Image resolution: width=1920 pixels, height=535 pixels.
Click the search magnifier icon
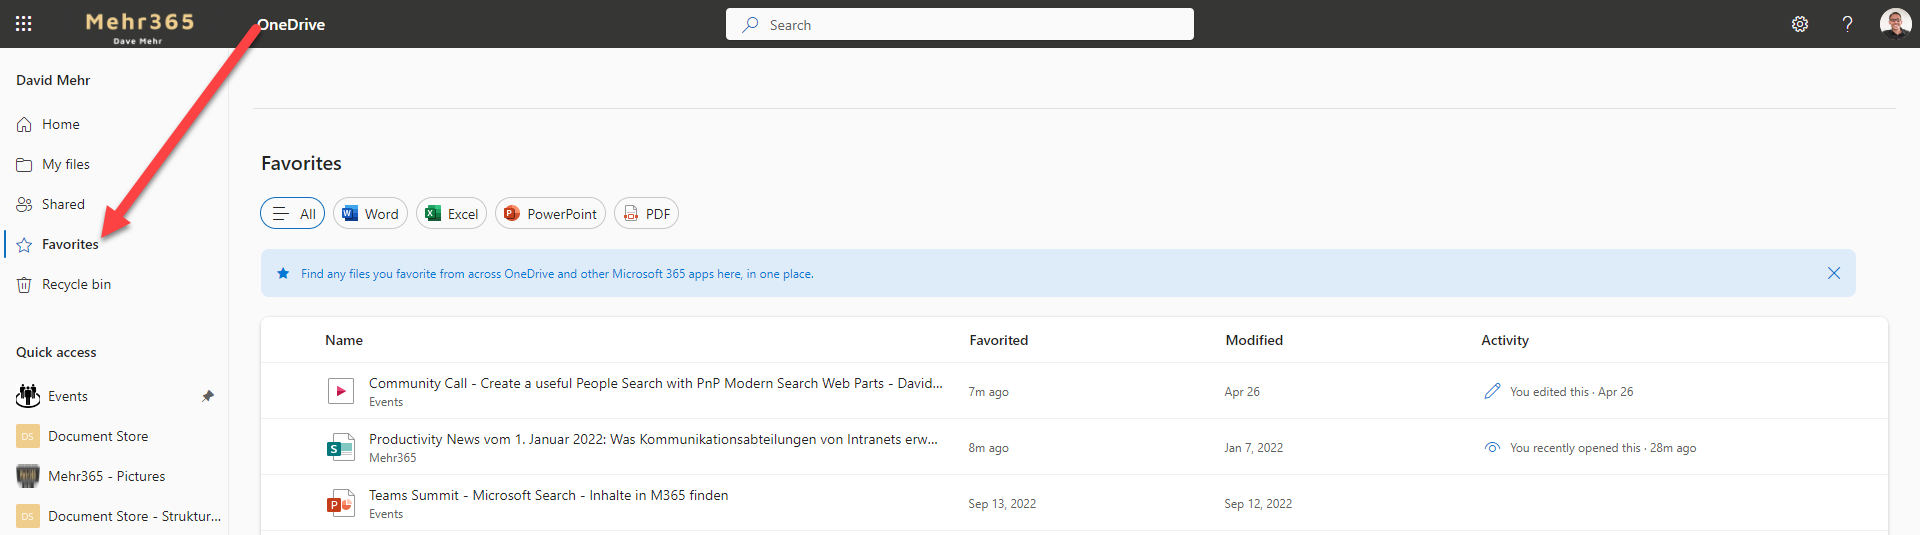[750, 24]
